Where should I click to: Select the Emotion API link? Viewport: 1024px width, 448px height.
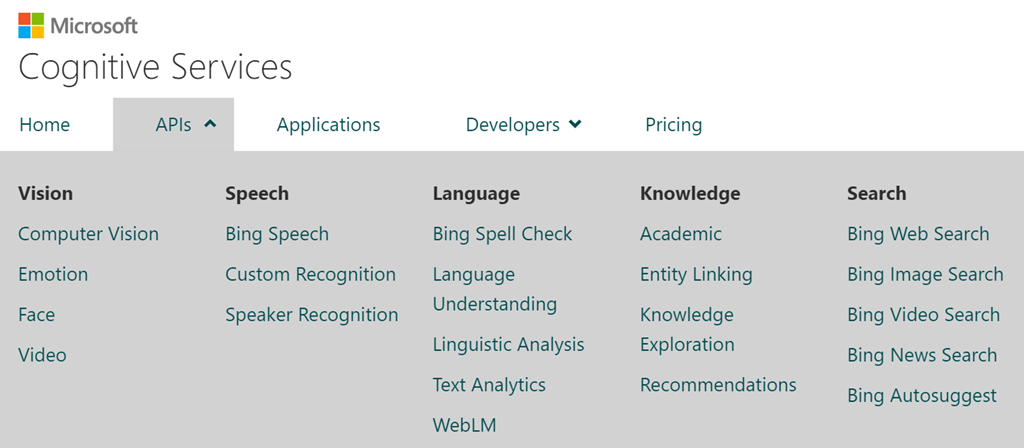tap(53, 274)
